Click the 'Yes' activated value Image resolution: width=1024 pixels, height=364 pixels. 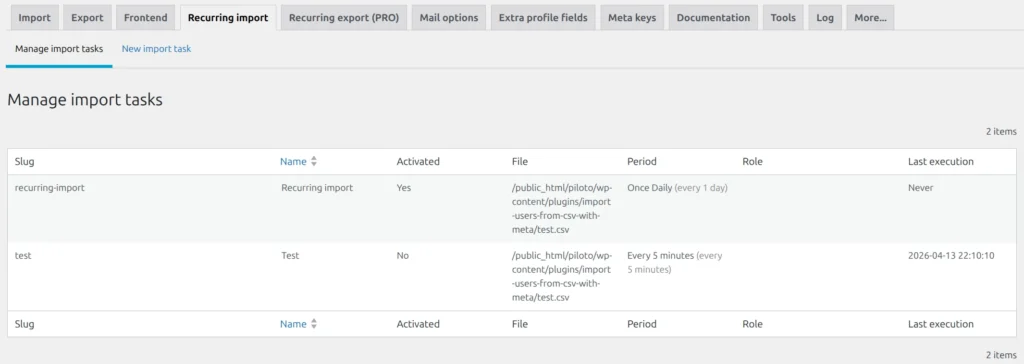404,188
